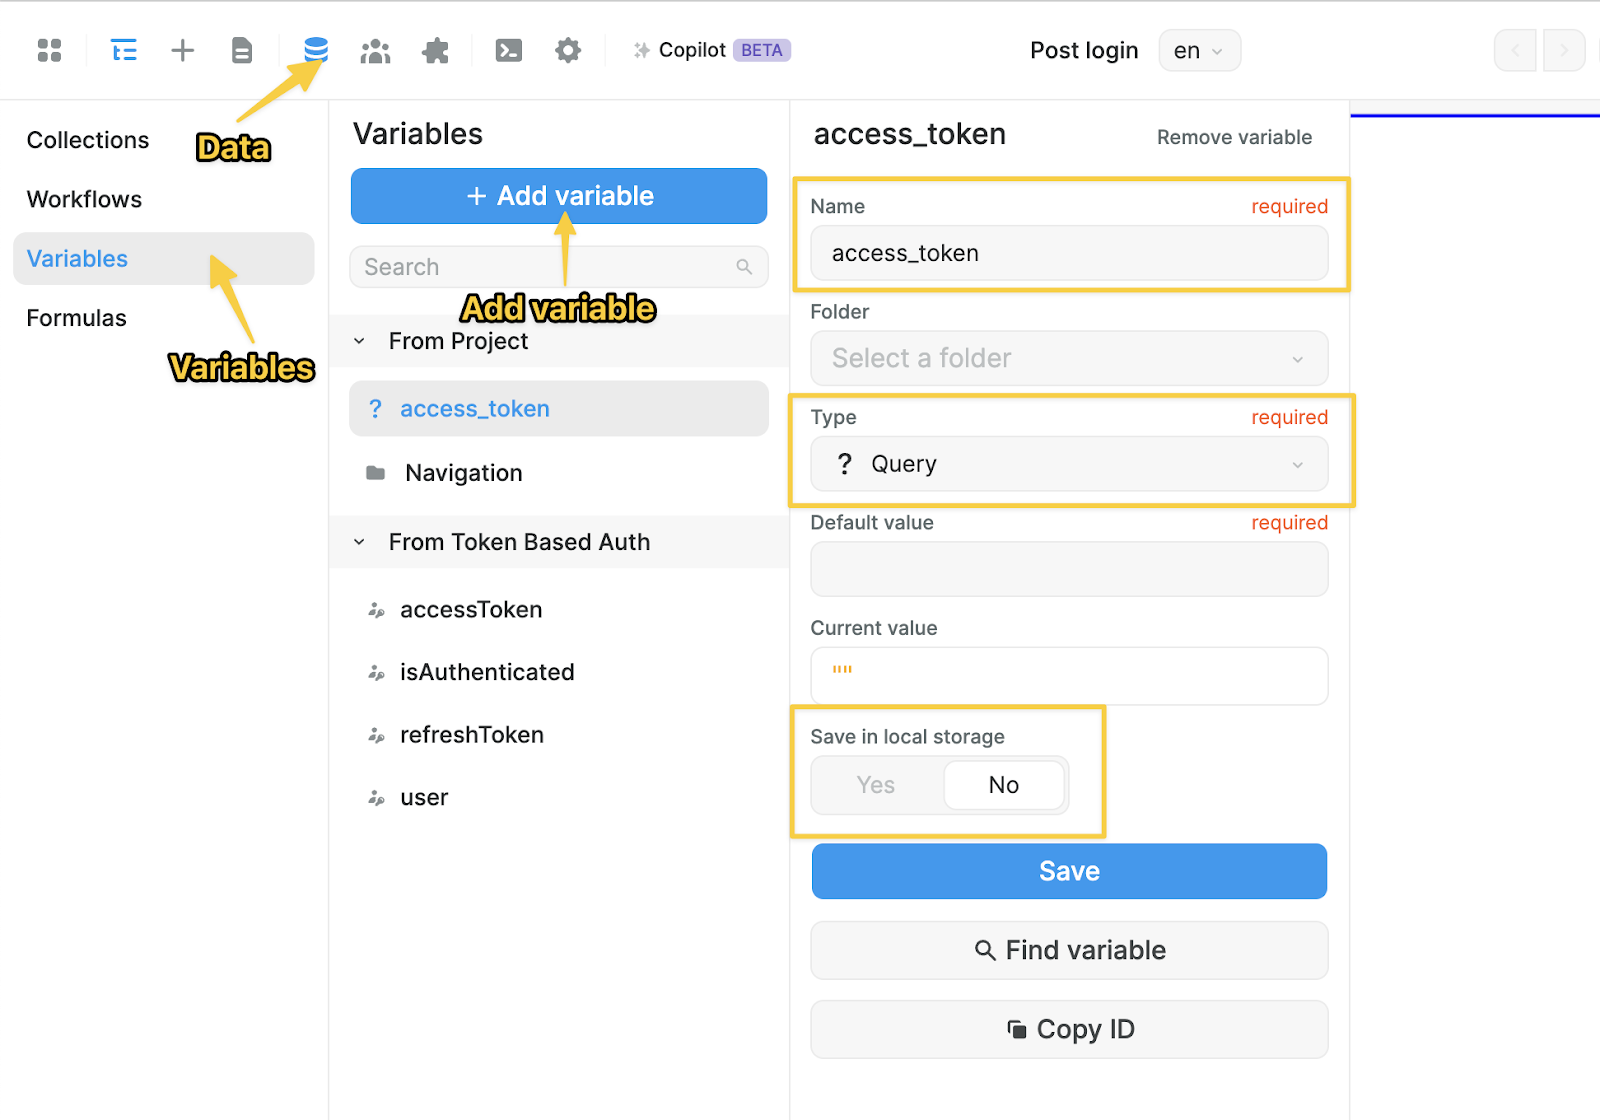The image size is (1600, 1120).
Task: Open the plugins puzzle icon
Action: (435, 49)
